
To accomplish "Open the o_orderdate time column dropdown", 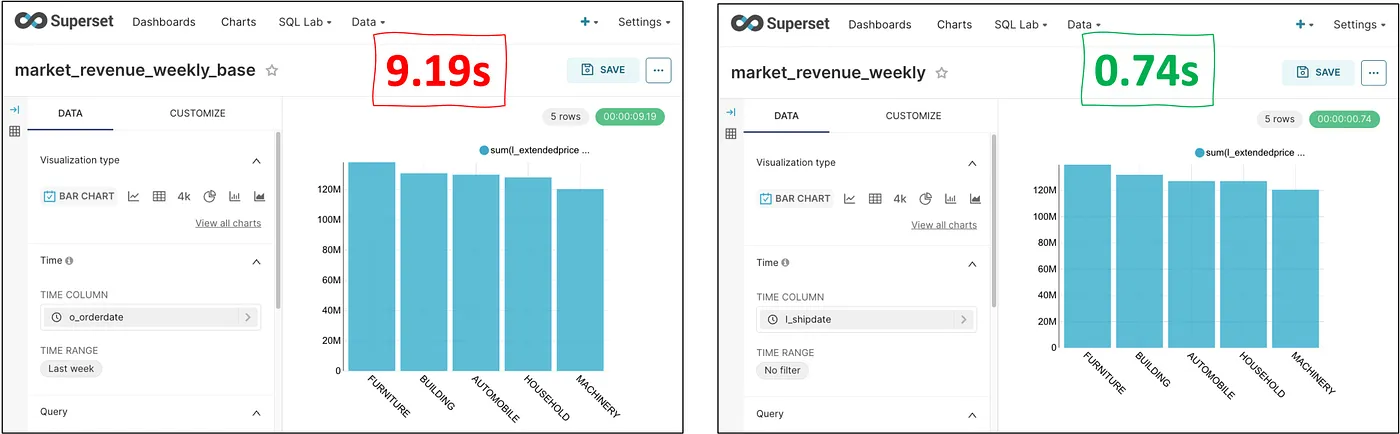I will [x=150, y=317].
